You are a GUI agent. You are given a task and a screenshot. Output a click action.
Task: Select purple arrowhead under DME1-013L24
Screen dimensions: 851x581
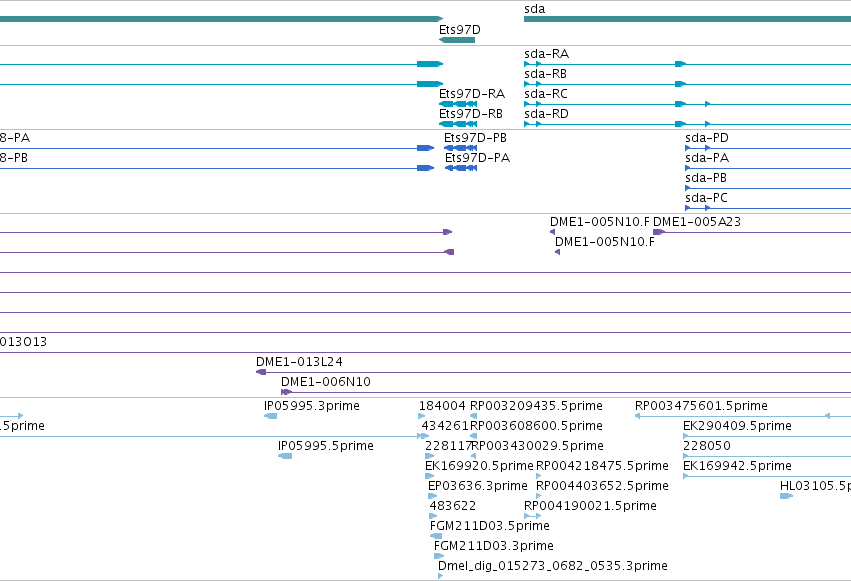[261, 372]
